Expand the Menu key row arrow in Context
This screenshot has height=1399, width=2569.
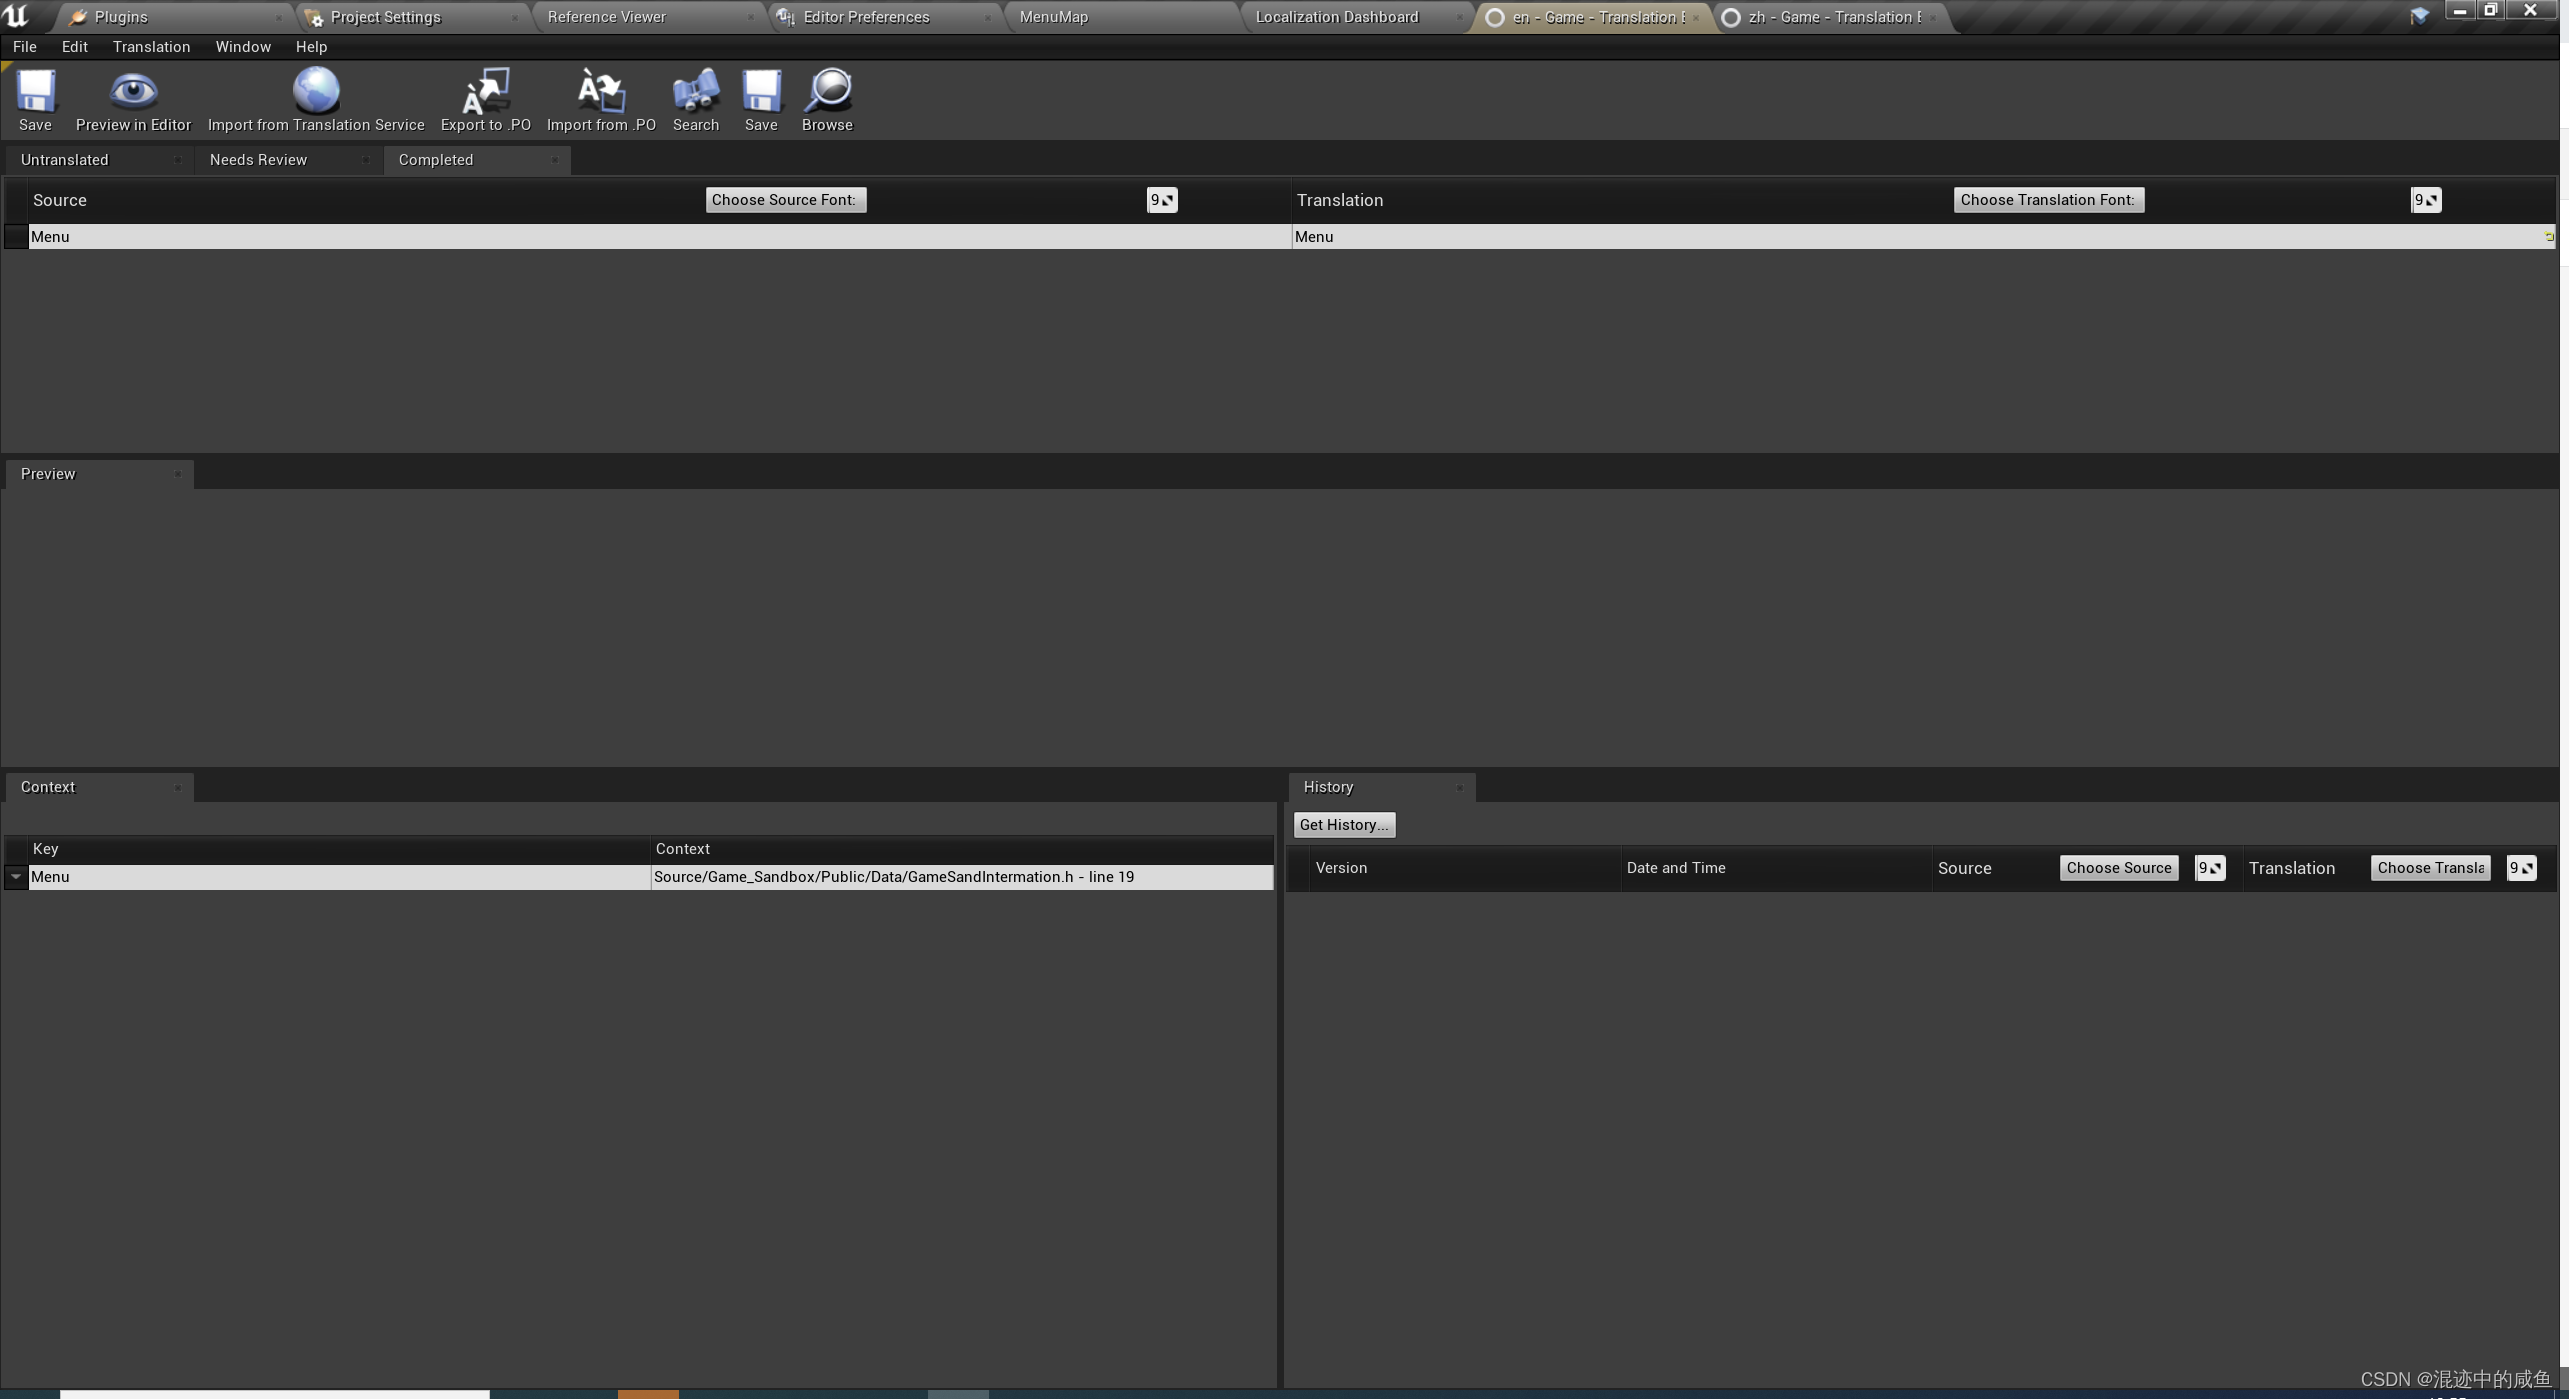point(16,877)
